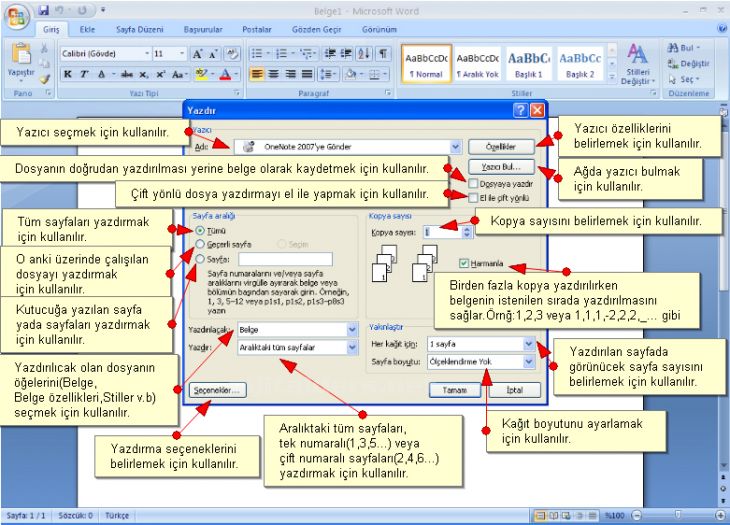The height and width of the screenshot is (525, 730).
Task: Shrink font size with small A
Action: pyautogui.click(x=214, y=54)
